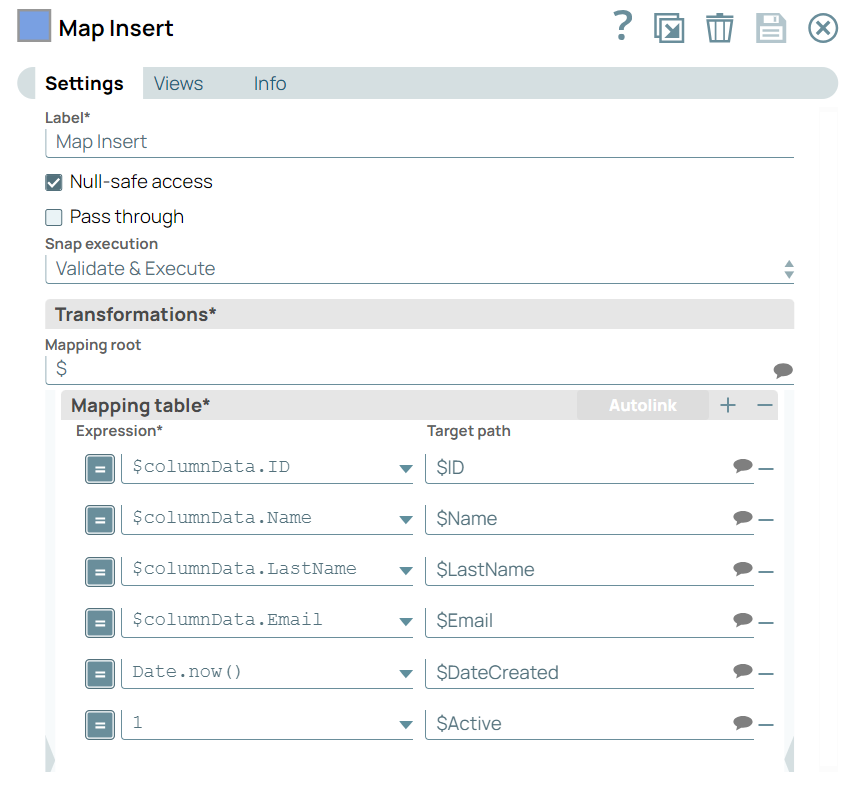Click into the Label input field

420,142
